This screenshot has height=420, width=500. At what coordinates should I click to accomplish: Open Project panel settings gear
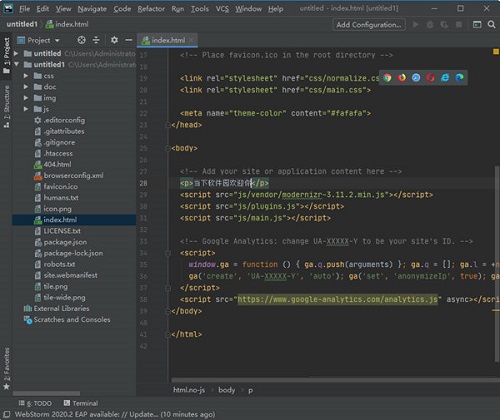pos(114,40)
